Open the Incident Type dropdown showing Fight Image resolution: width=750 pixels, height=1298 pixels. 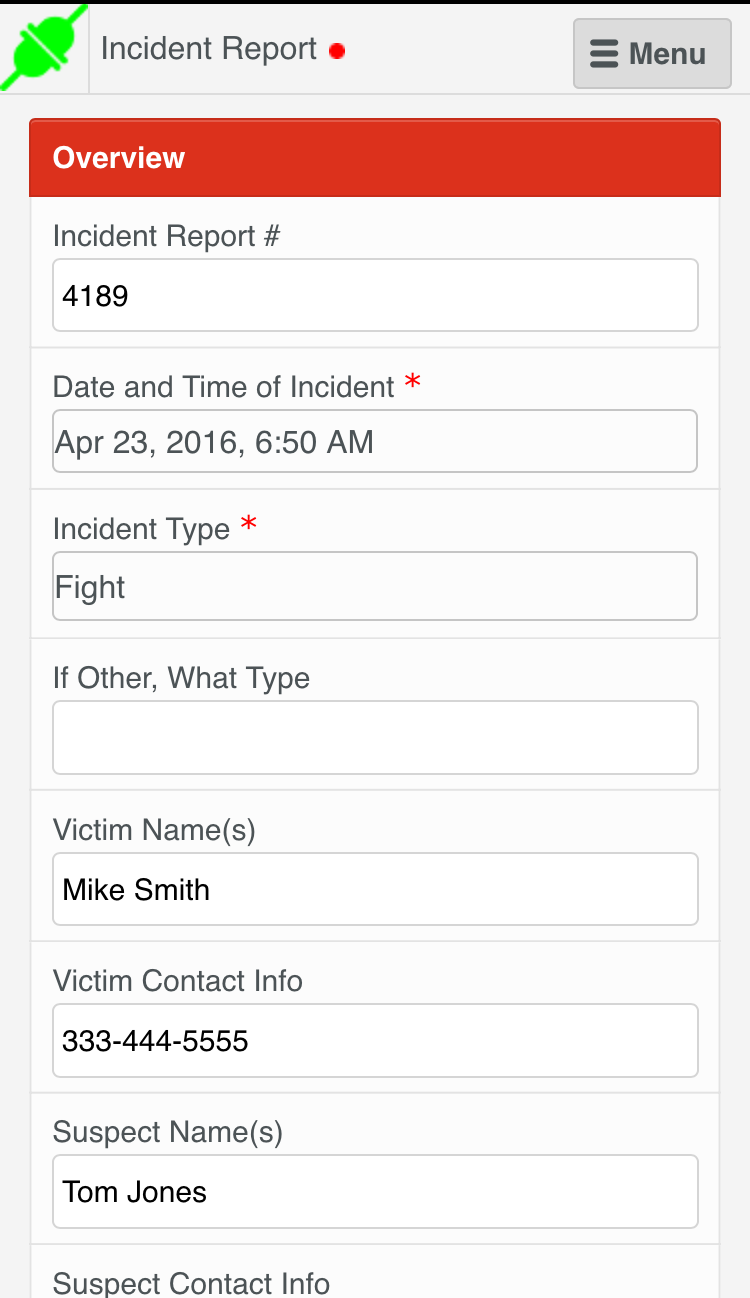pyautogui.click(x=375, y=586)
